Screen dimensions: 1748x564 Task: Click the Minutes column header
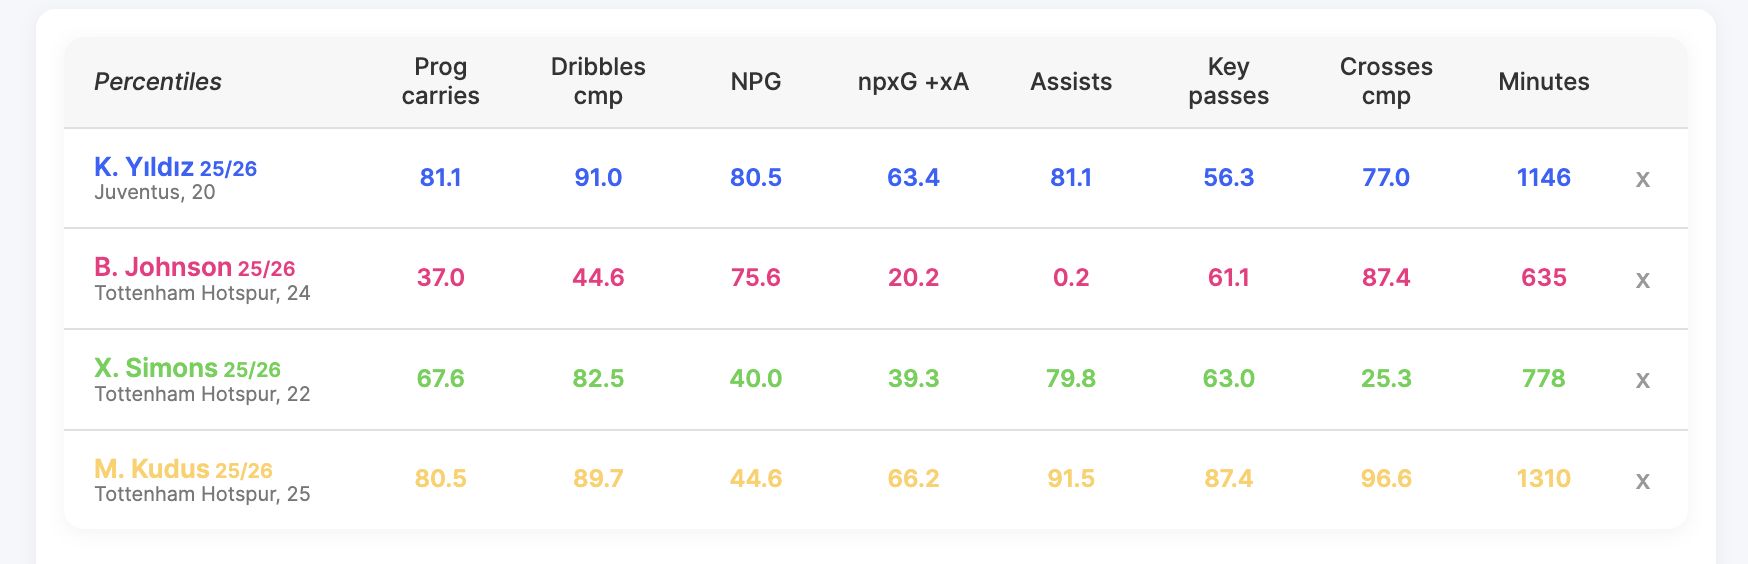[1543, 82]
